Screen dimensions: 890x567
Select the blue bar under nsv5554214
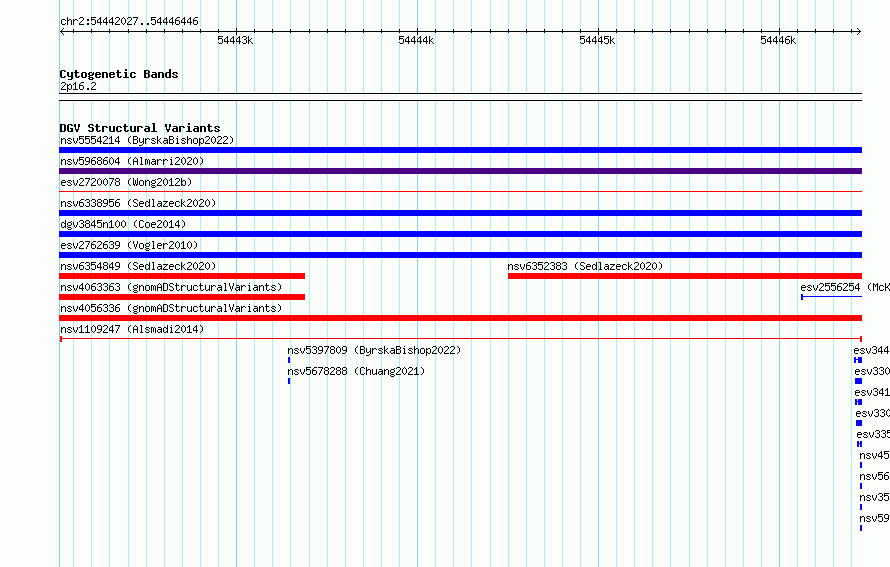[x=460, y=150]
